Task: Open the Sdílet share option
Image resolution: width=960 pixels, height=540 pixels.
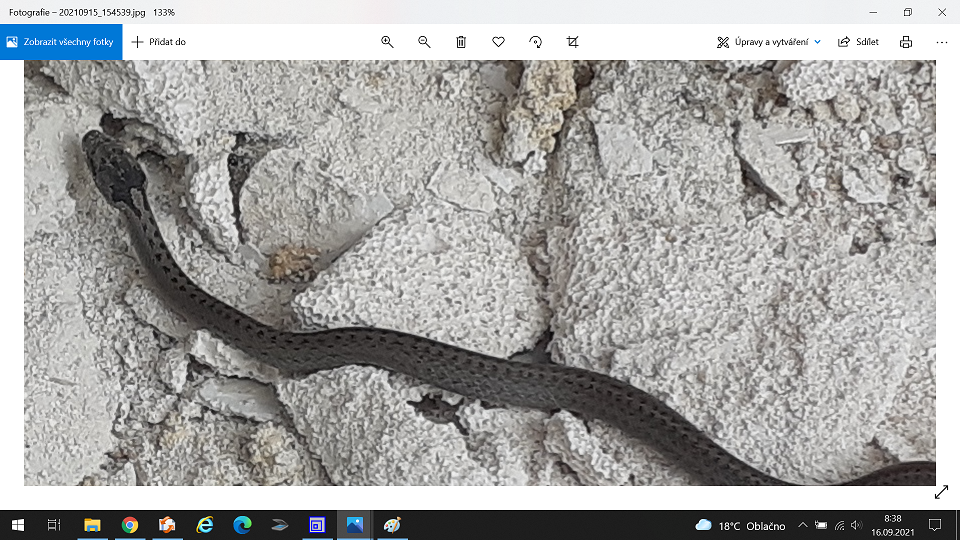Action: tap(858, 42)
